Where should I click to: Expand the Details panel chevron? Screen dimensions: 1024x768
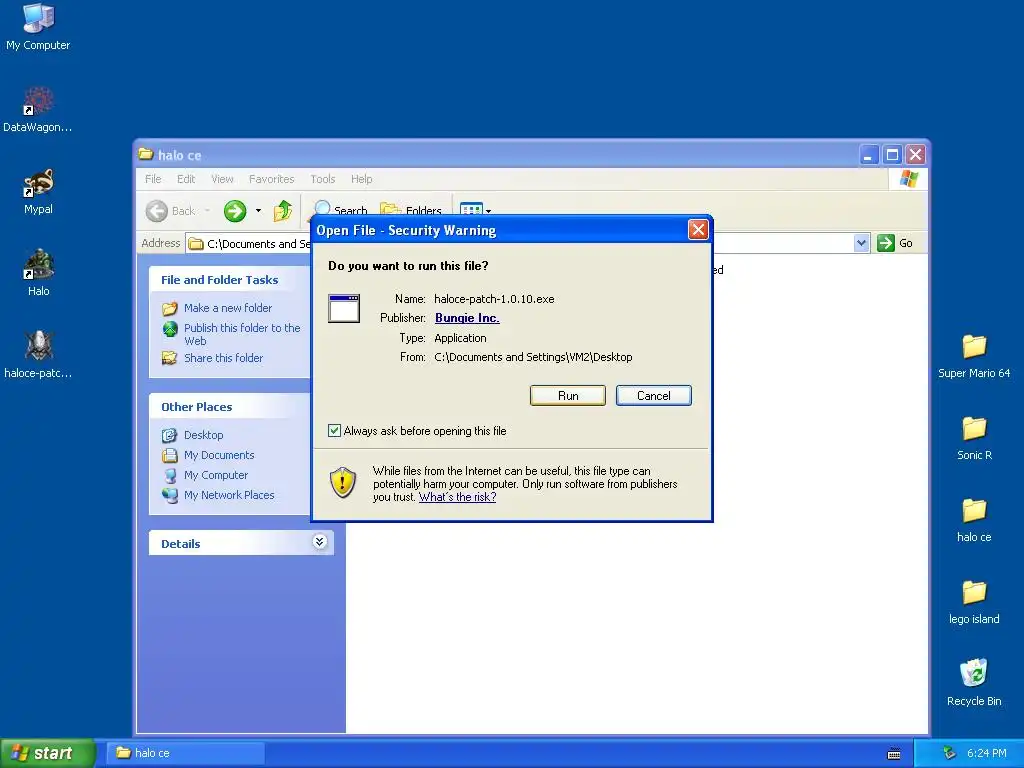[319, 542]
